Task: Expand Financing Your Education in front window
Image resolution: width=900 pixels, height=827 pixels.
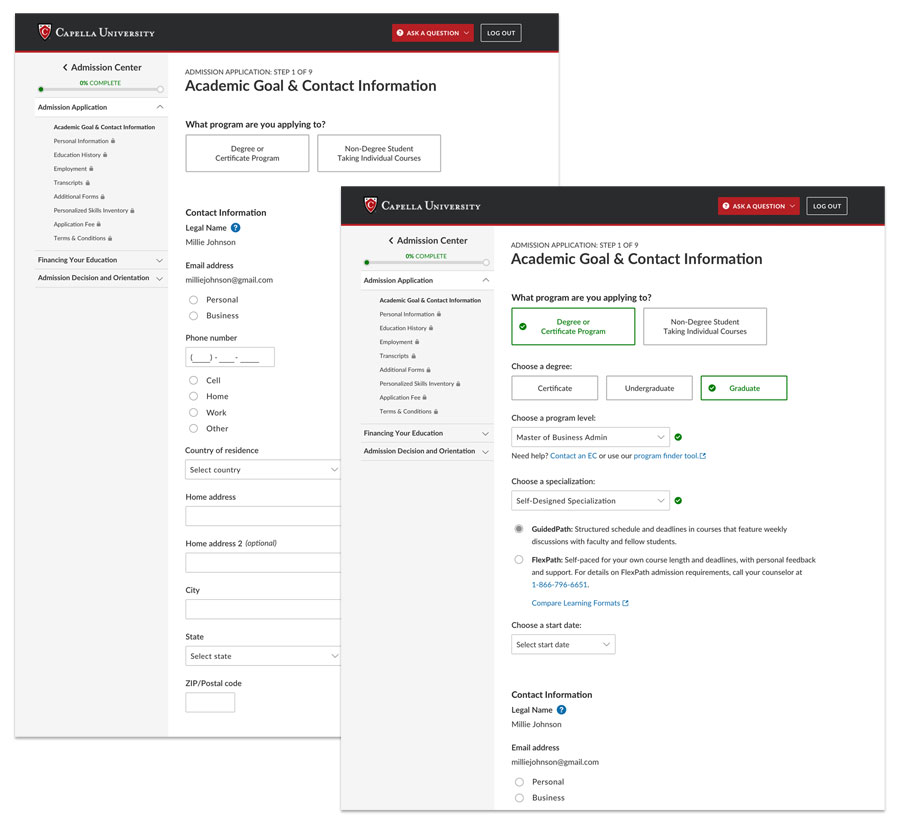Action: click(x=427, y=433)
